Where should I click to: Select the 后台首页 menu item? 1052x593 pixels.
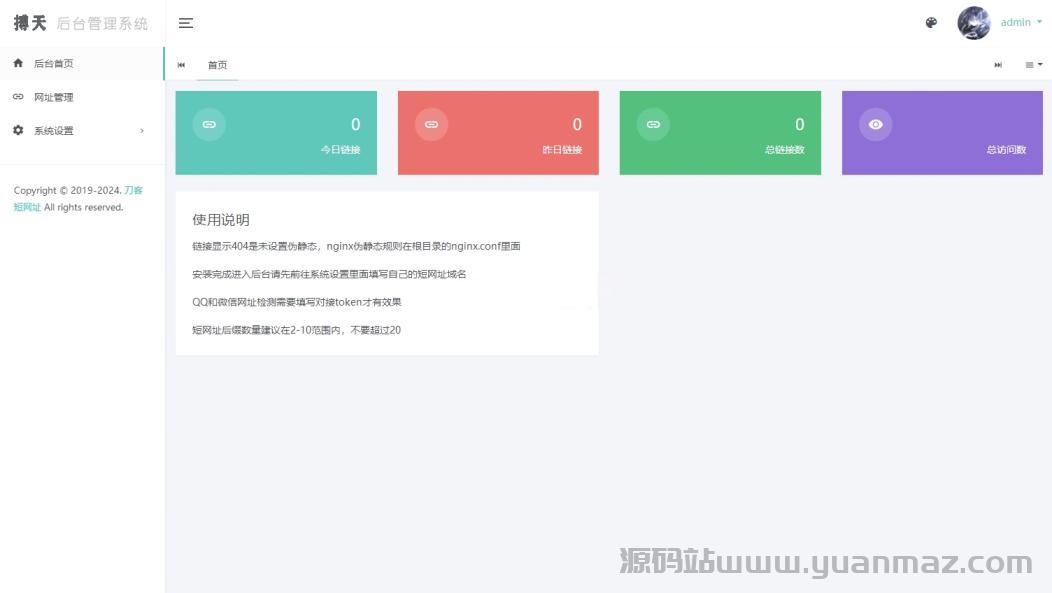pos(54,64)
